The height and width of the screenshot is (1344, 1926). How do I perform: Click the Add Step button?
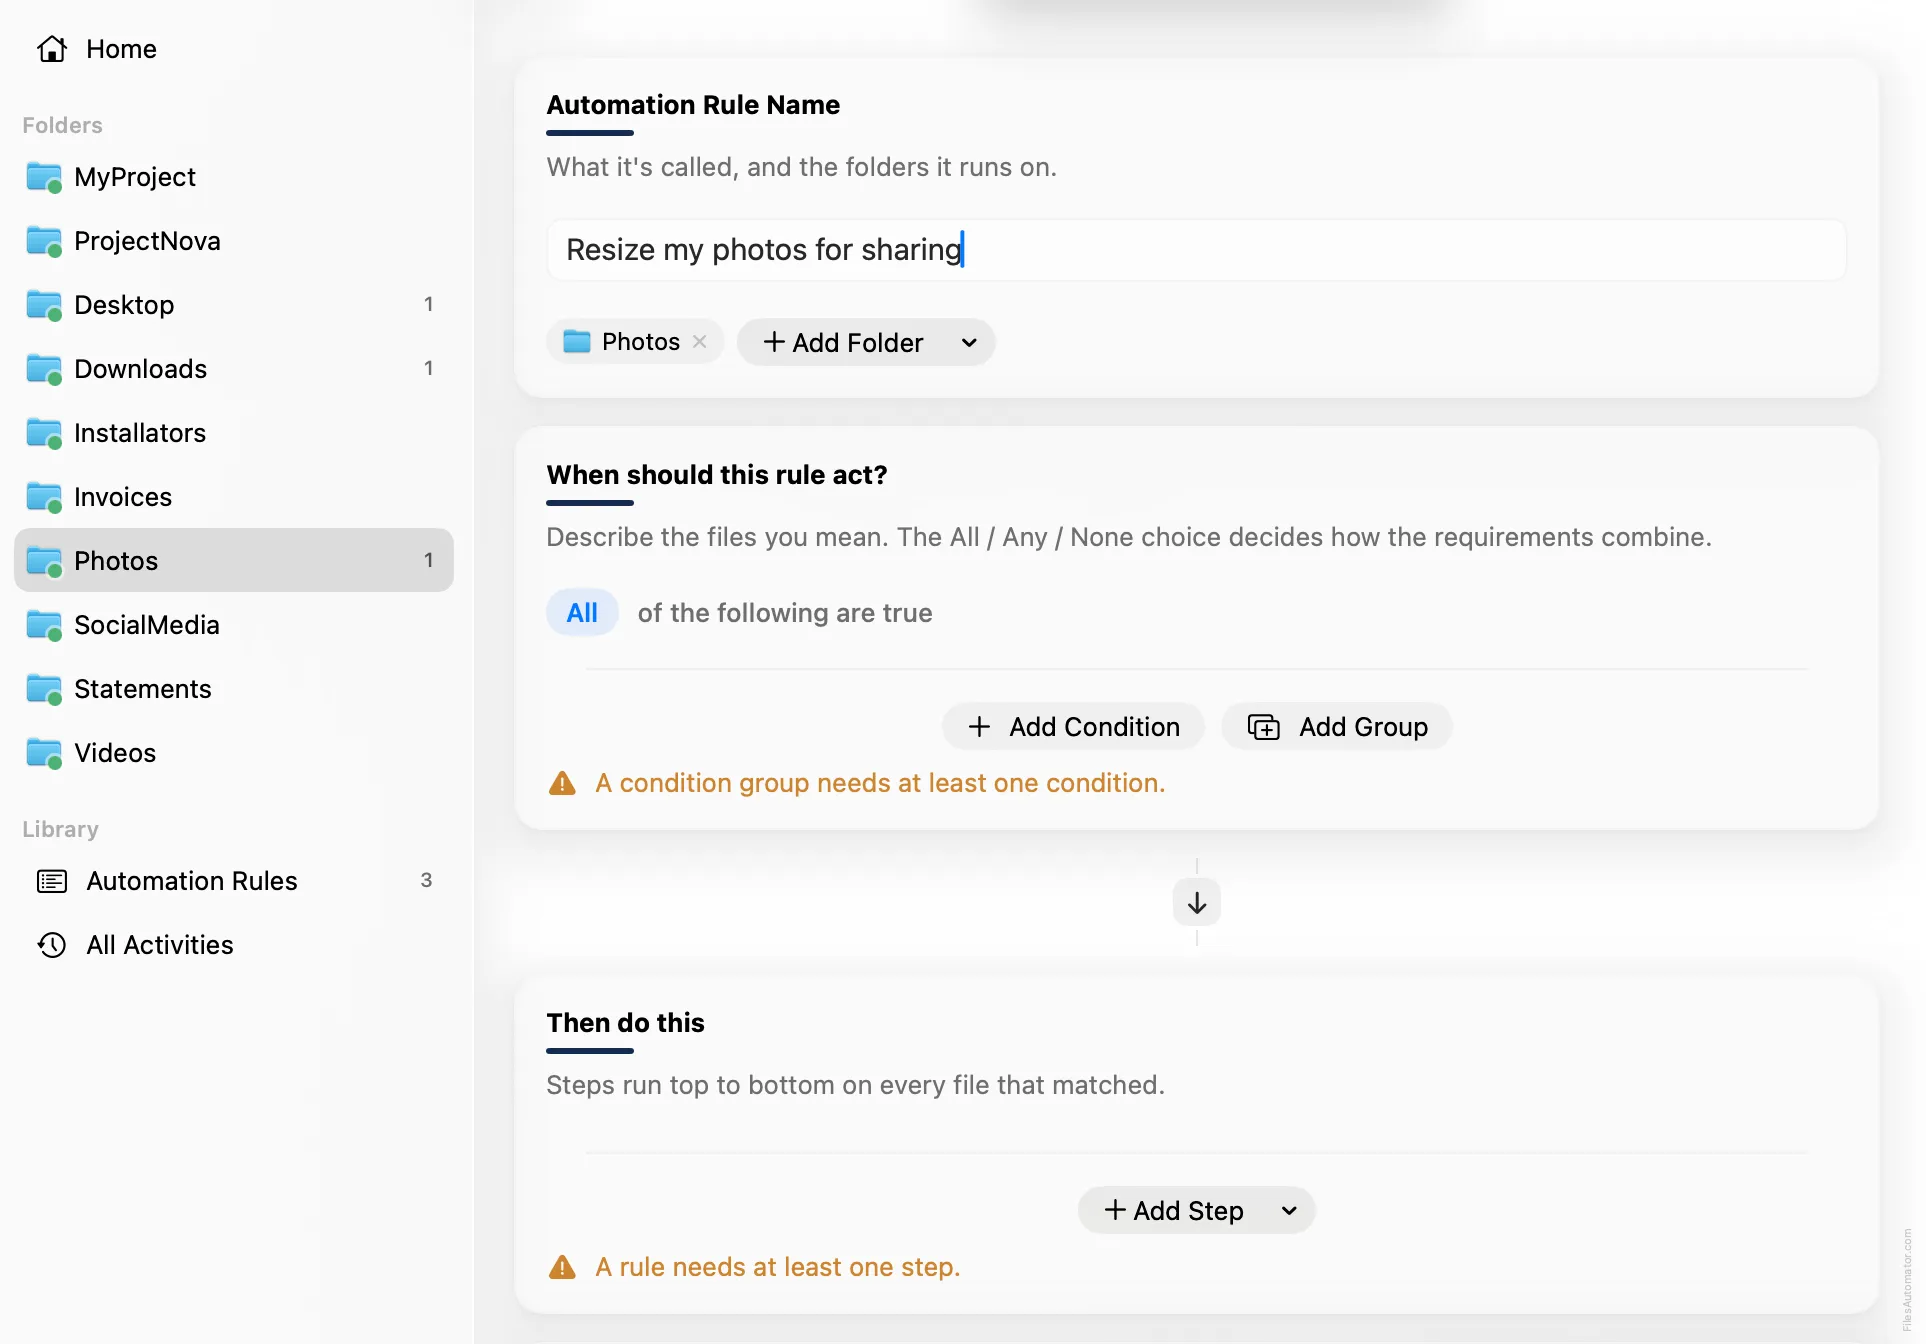[1175, 1211]
